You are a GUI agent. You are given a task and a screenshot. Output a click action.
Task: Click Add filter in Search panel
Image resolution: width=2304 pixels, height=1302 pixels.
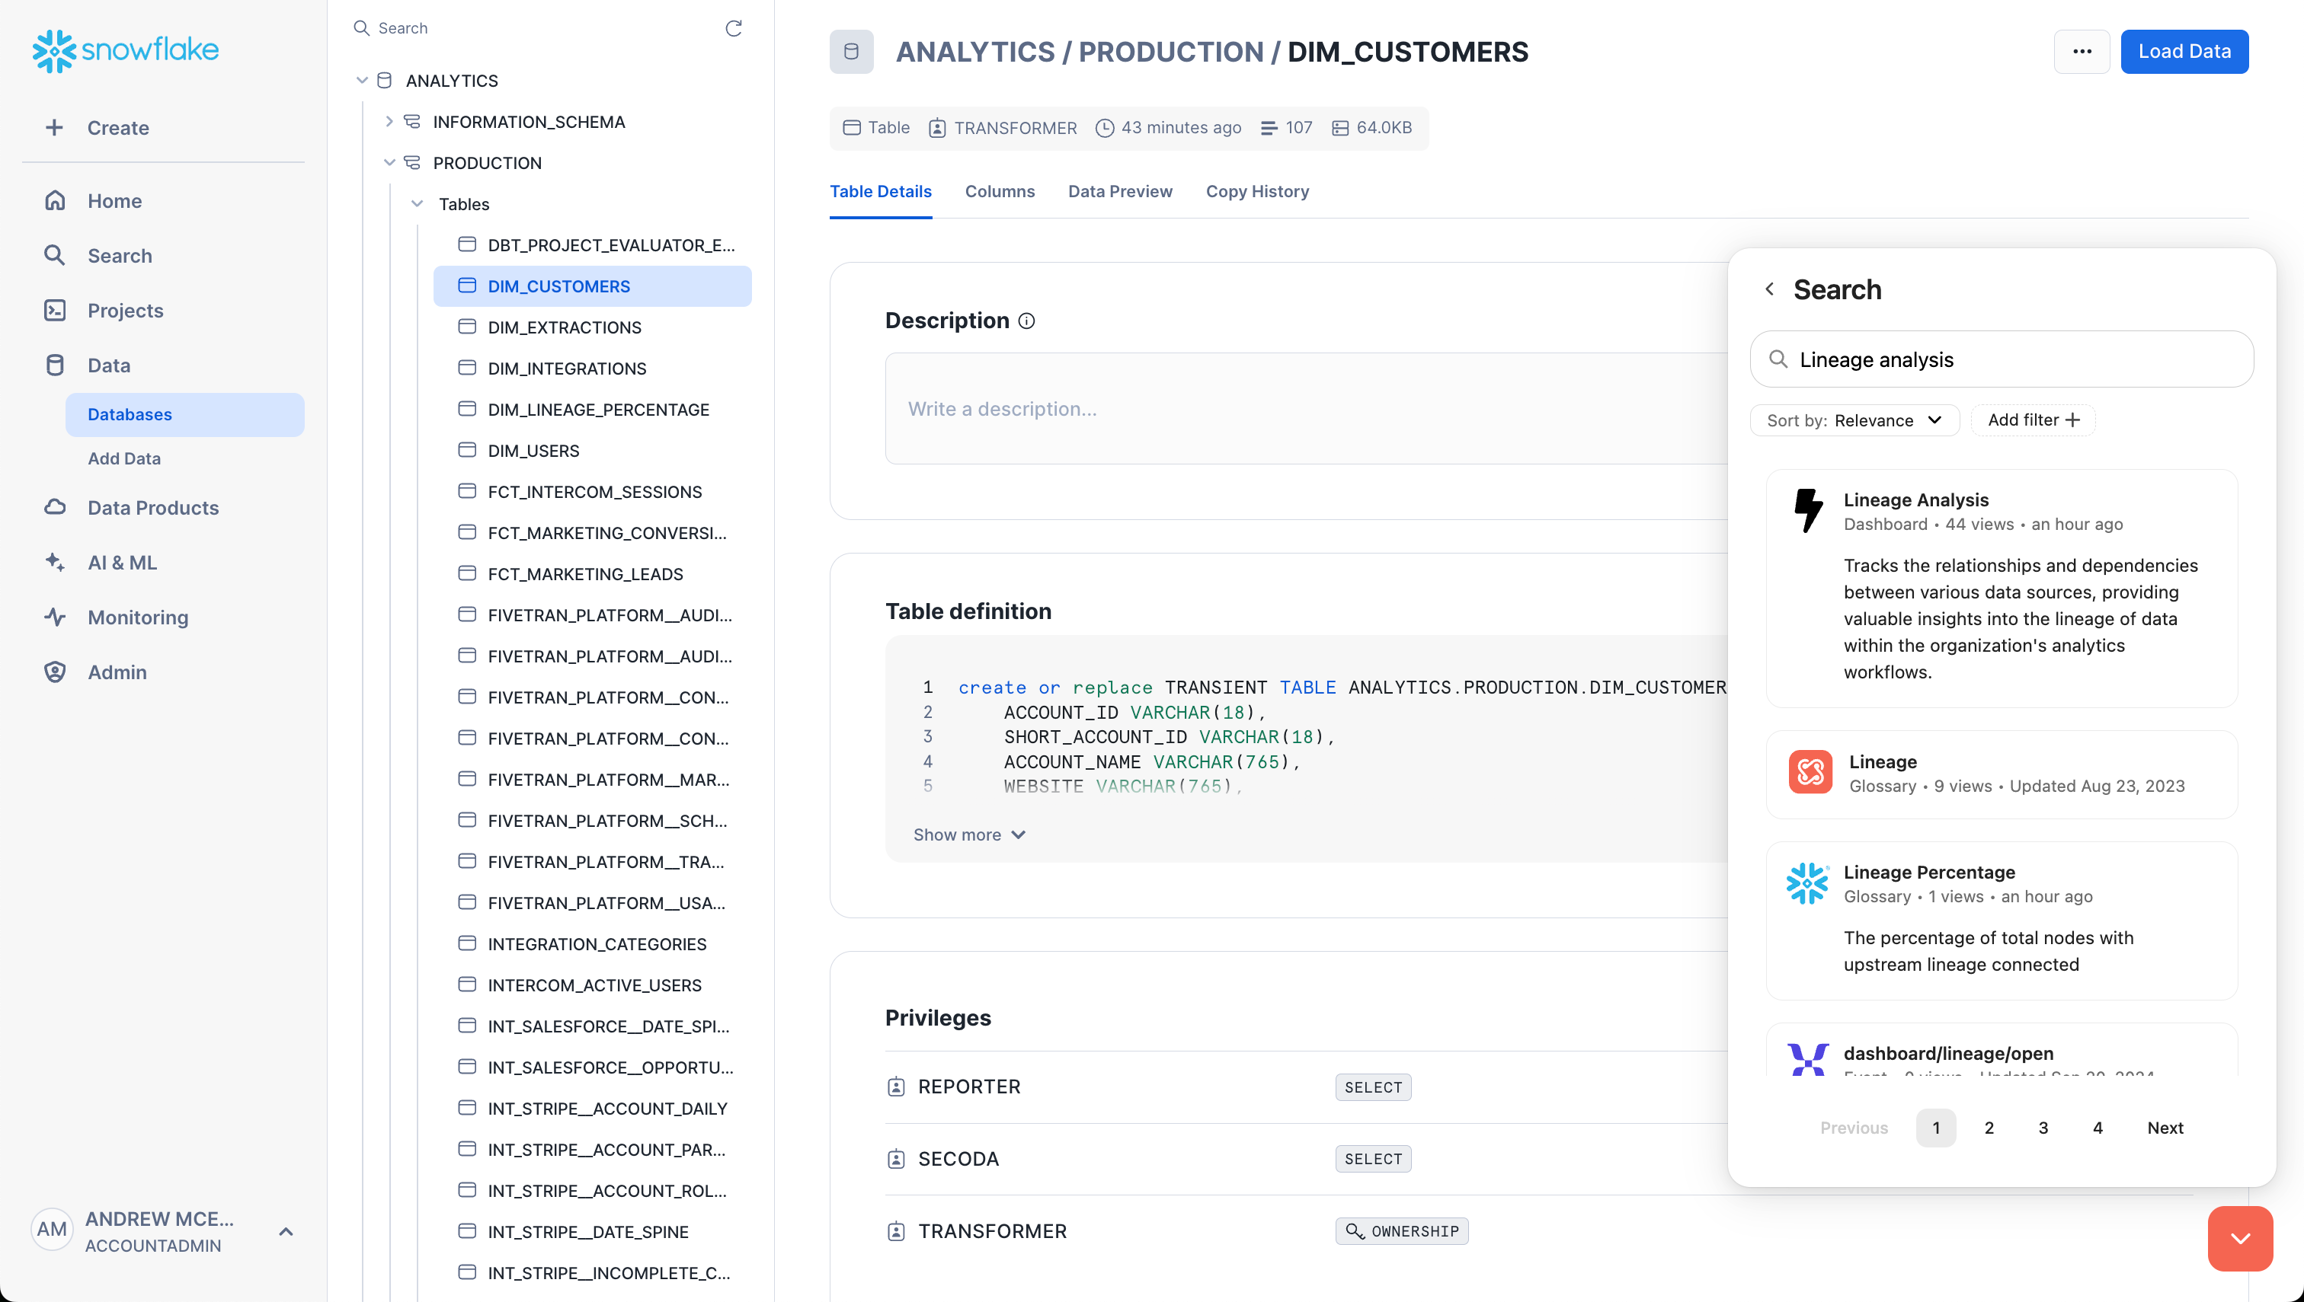[2033, 420]
